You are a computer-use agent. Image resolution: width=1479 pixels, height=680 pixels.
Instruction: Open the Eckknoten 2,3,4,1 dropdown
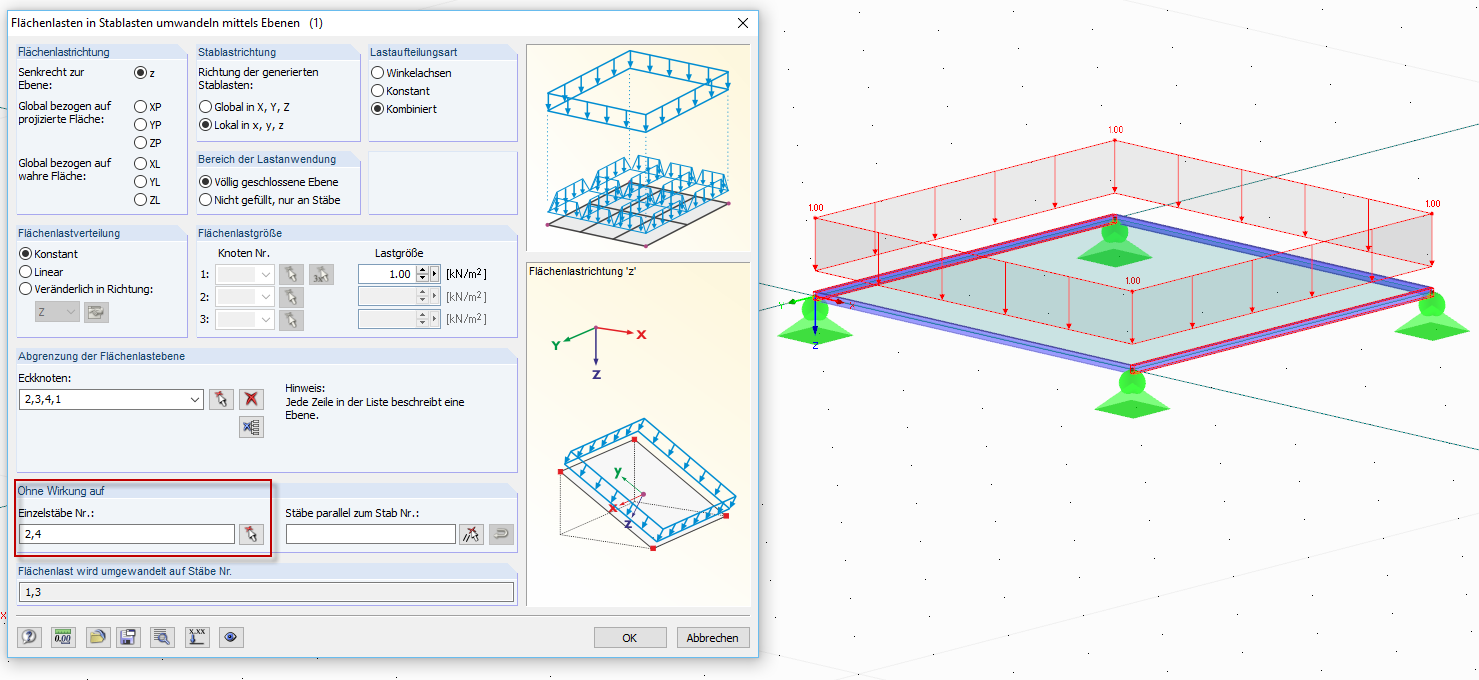click(x=194, y=399)
